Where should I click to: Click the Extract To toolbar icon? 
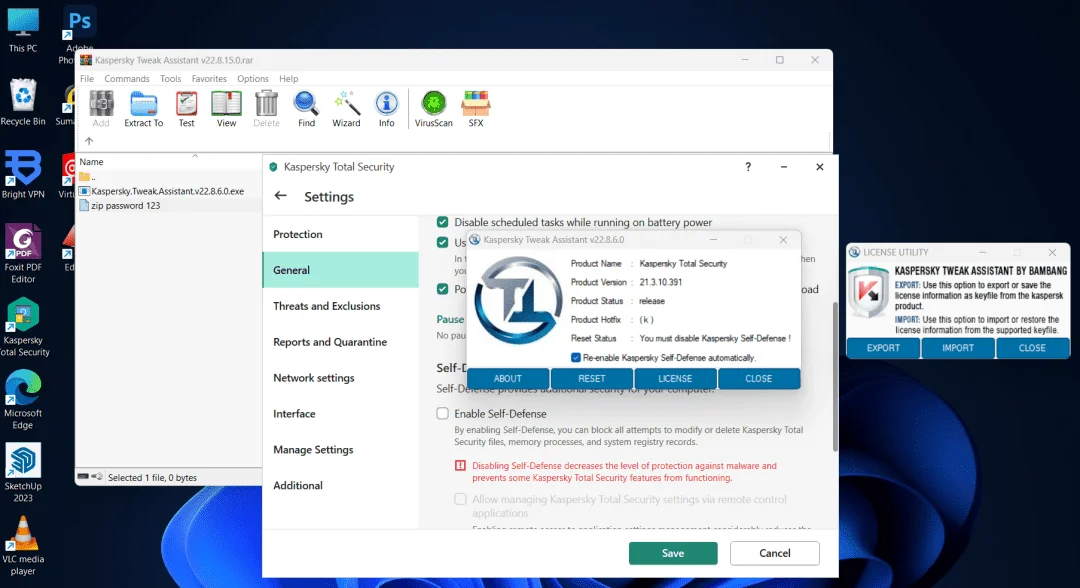point(143,109)
